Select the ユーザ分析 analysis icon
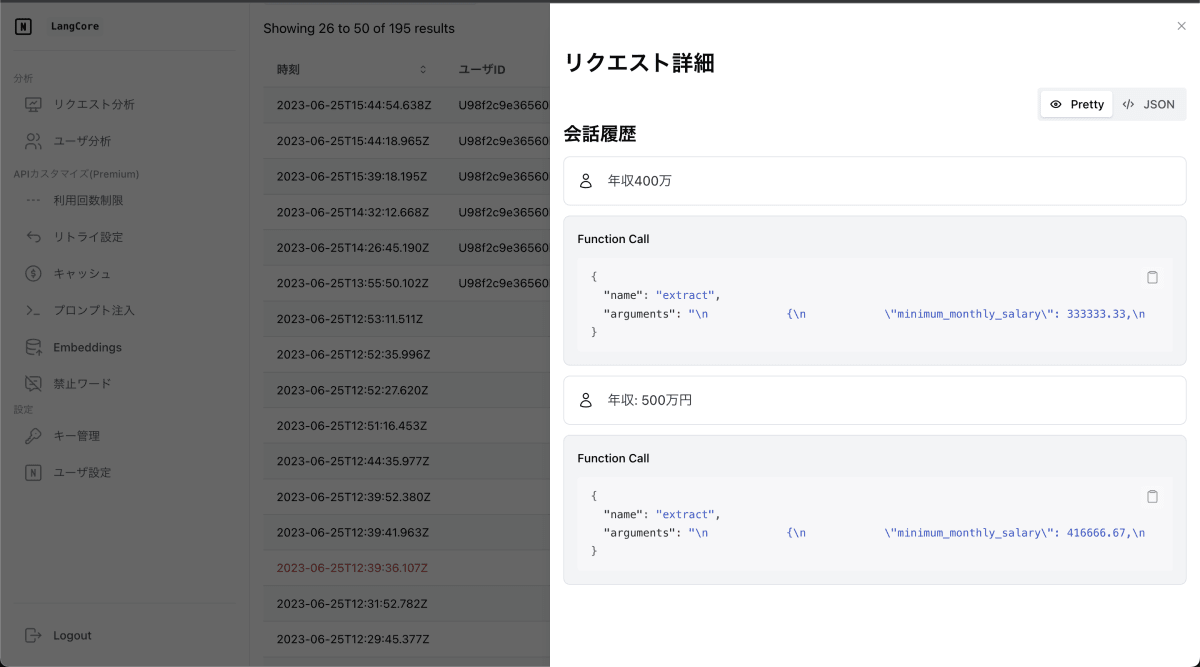Image resolution: width=1200 pixels, height=667 pixels. (x=34, y=140)
